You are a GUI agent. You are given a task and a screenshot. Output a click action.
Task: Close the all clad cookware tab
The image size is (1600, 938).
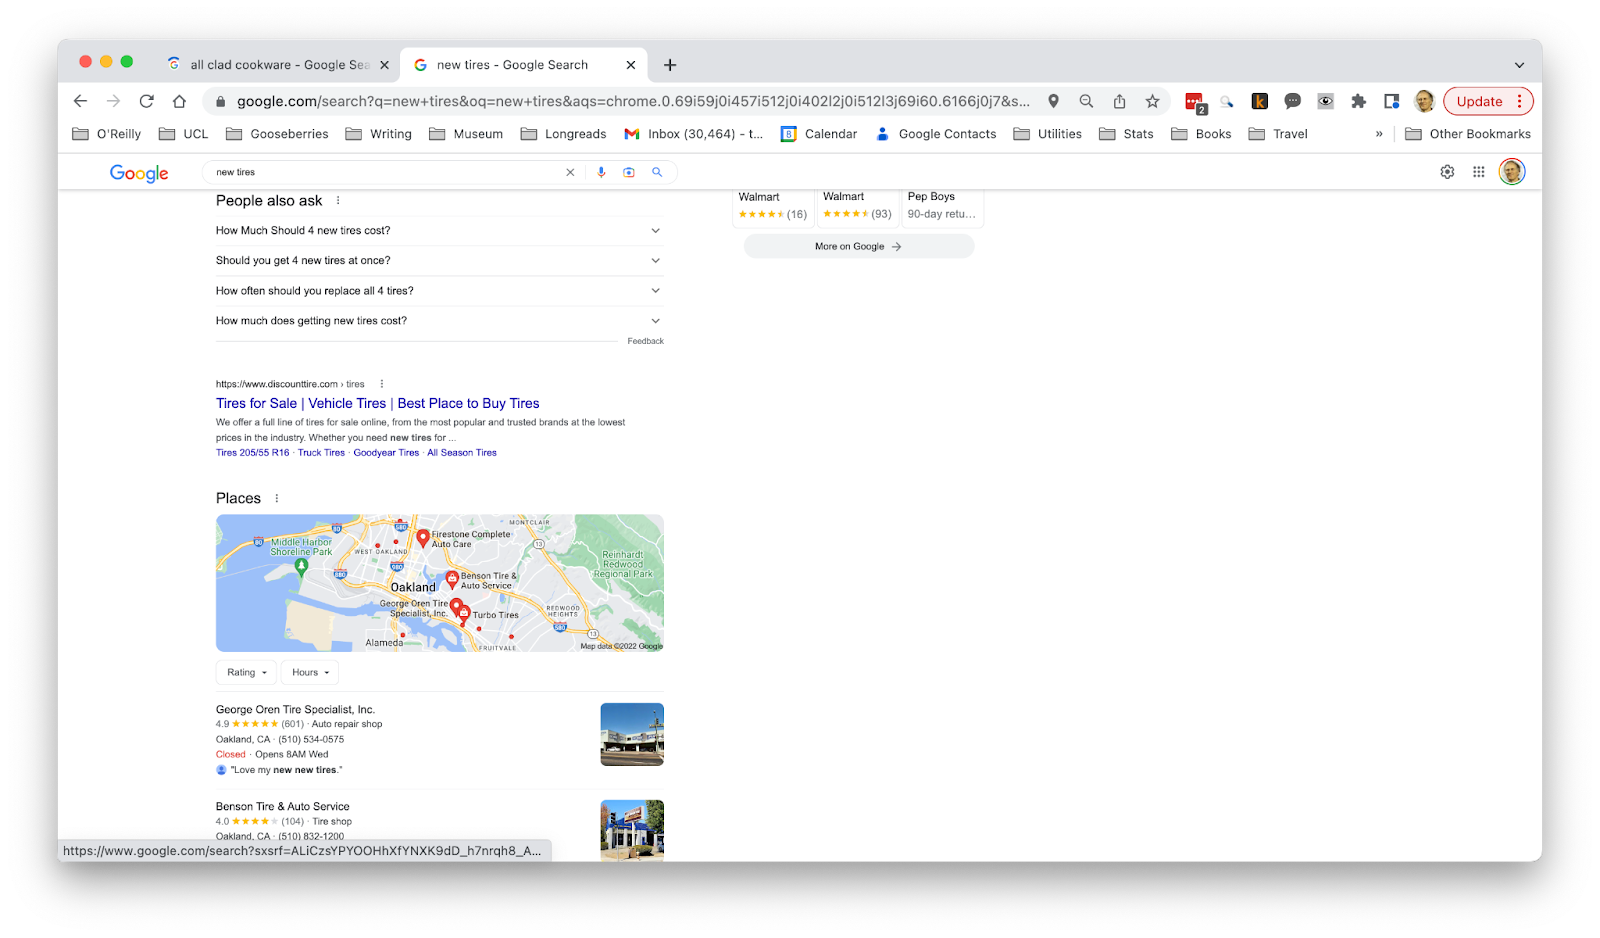click(384, 65)
